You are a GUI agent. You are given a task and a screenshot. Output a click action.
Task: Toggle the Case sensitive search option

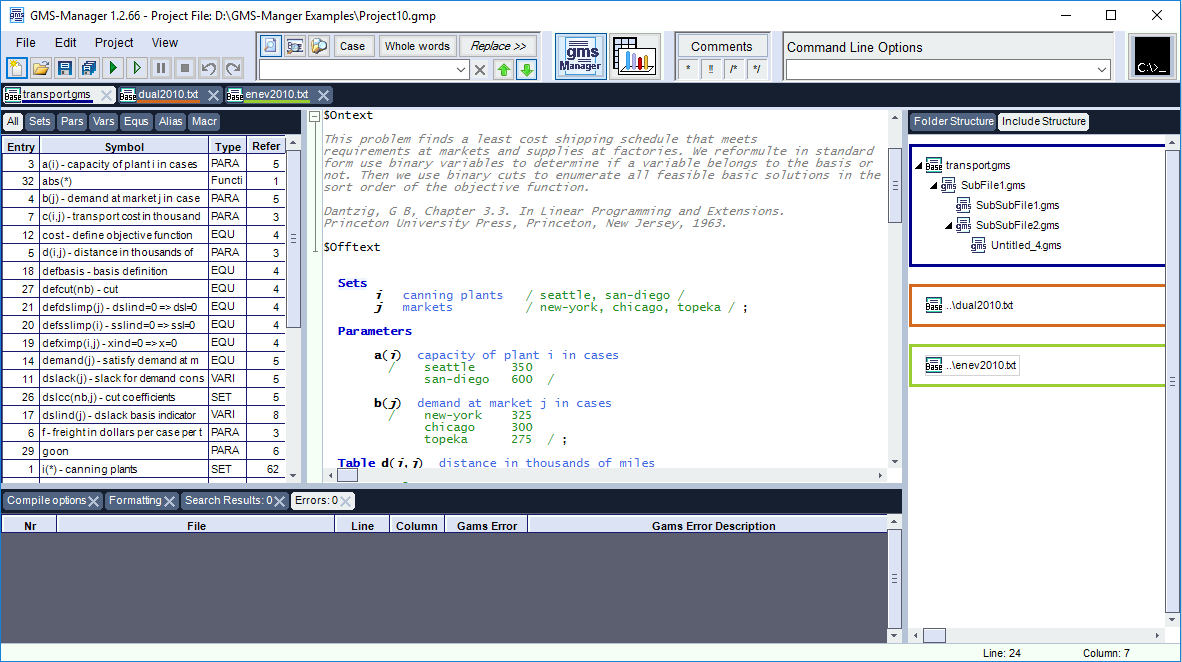352,46
